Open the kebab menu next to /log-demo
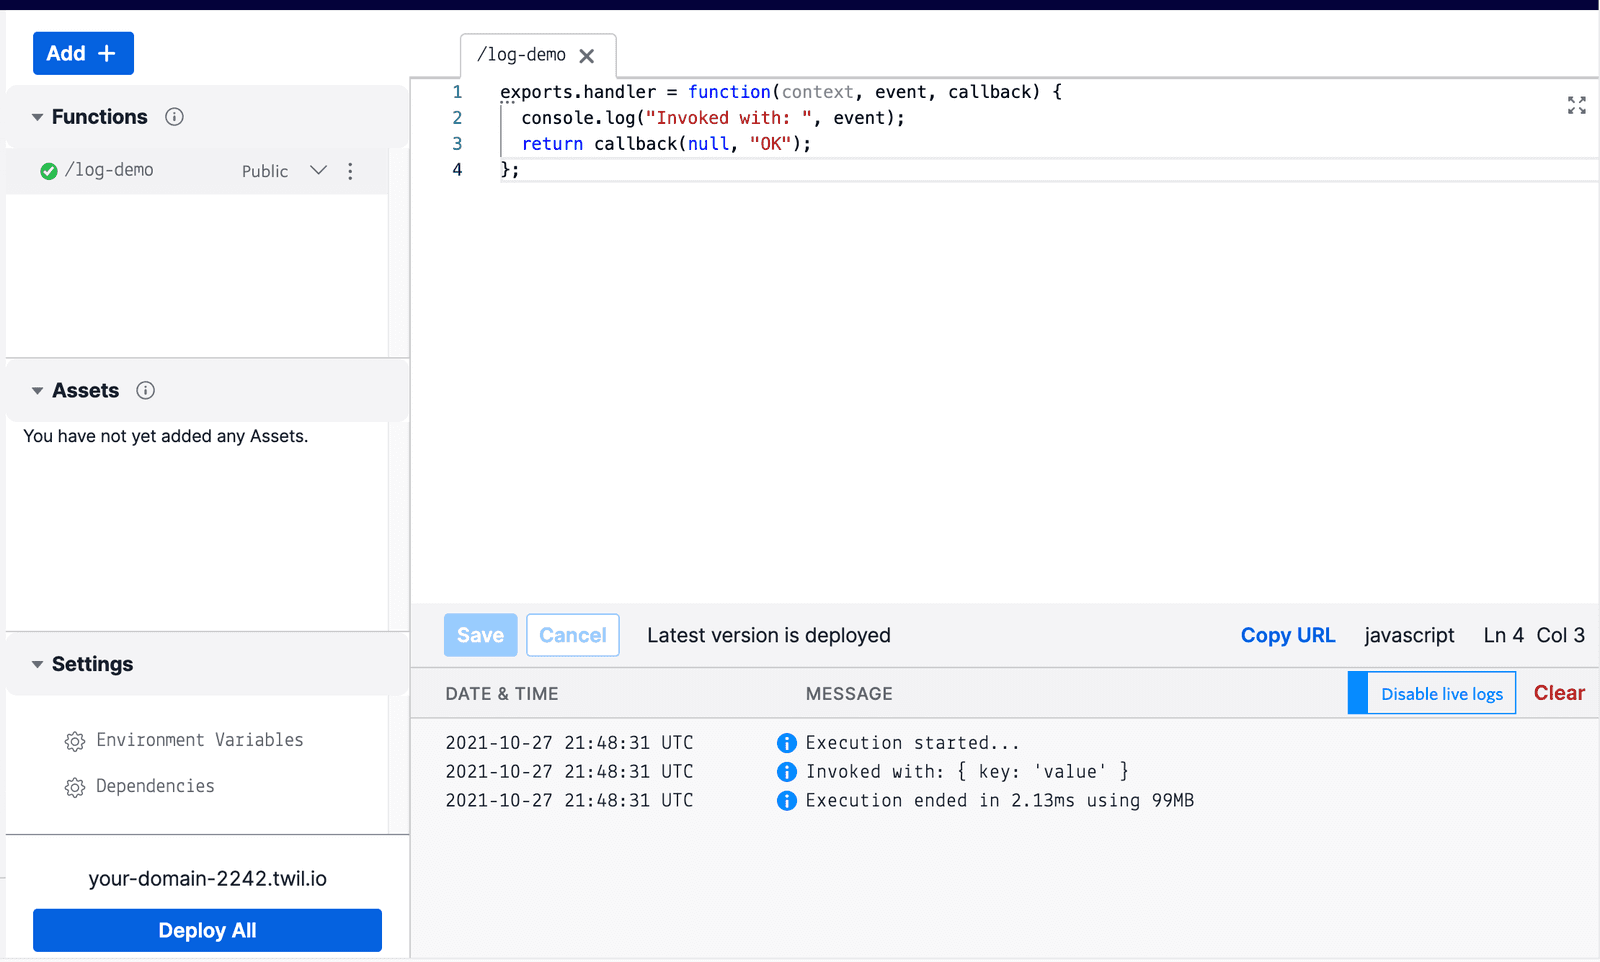Viewport: 1600px width, 962px height. click(351, 171)
